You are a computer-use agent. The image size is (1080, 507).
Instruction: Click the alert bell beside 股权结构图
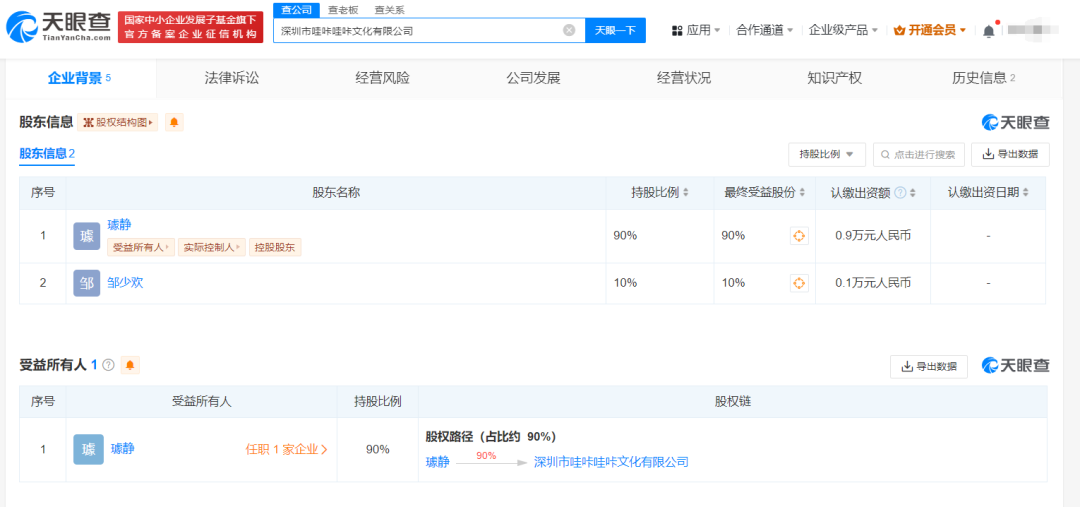(x=174, y=122)
